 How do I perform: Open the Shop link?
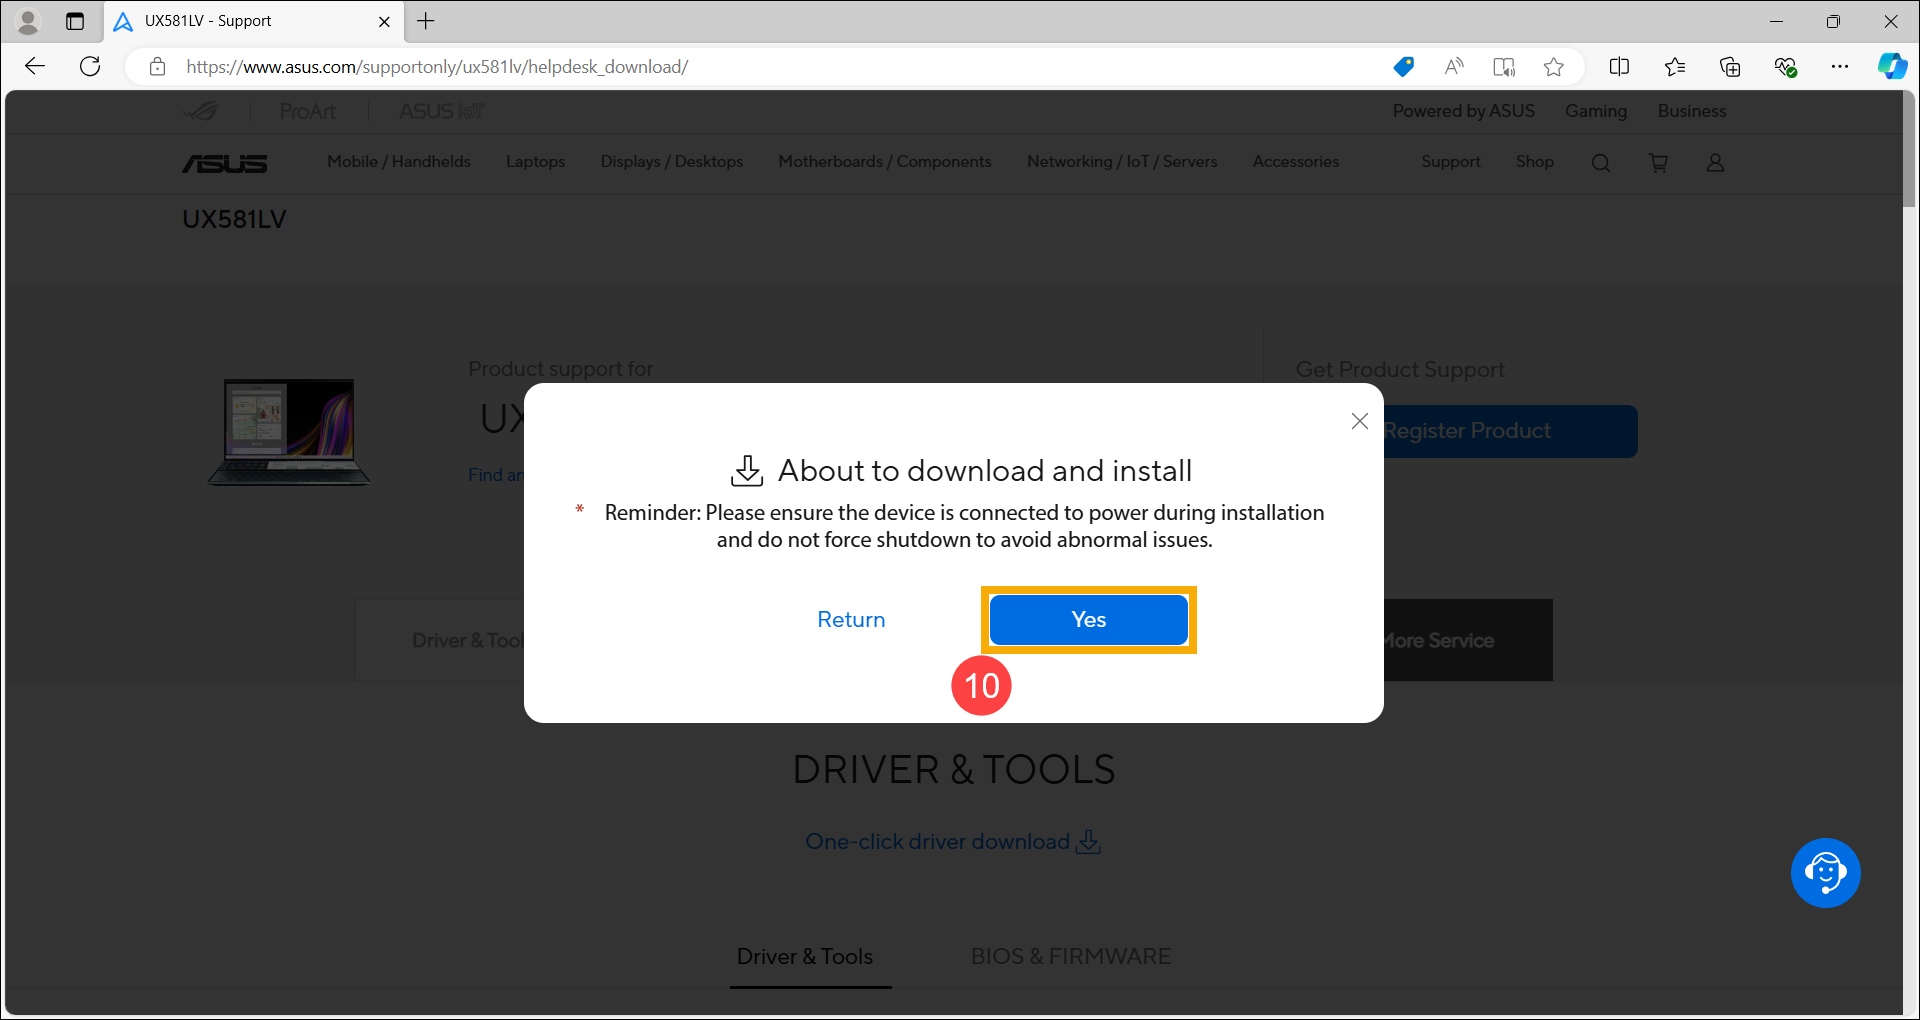click(1534, 162)
